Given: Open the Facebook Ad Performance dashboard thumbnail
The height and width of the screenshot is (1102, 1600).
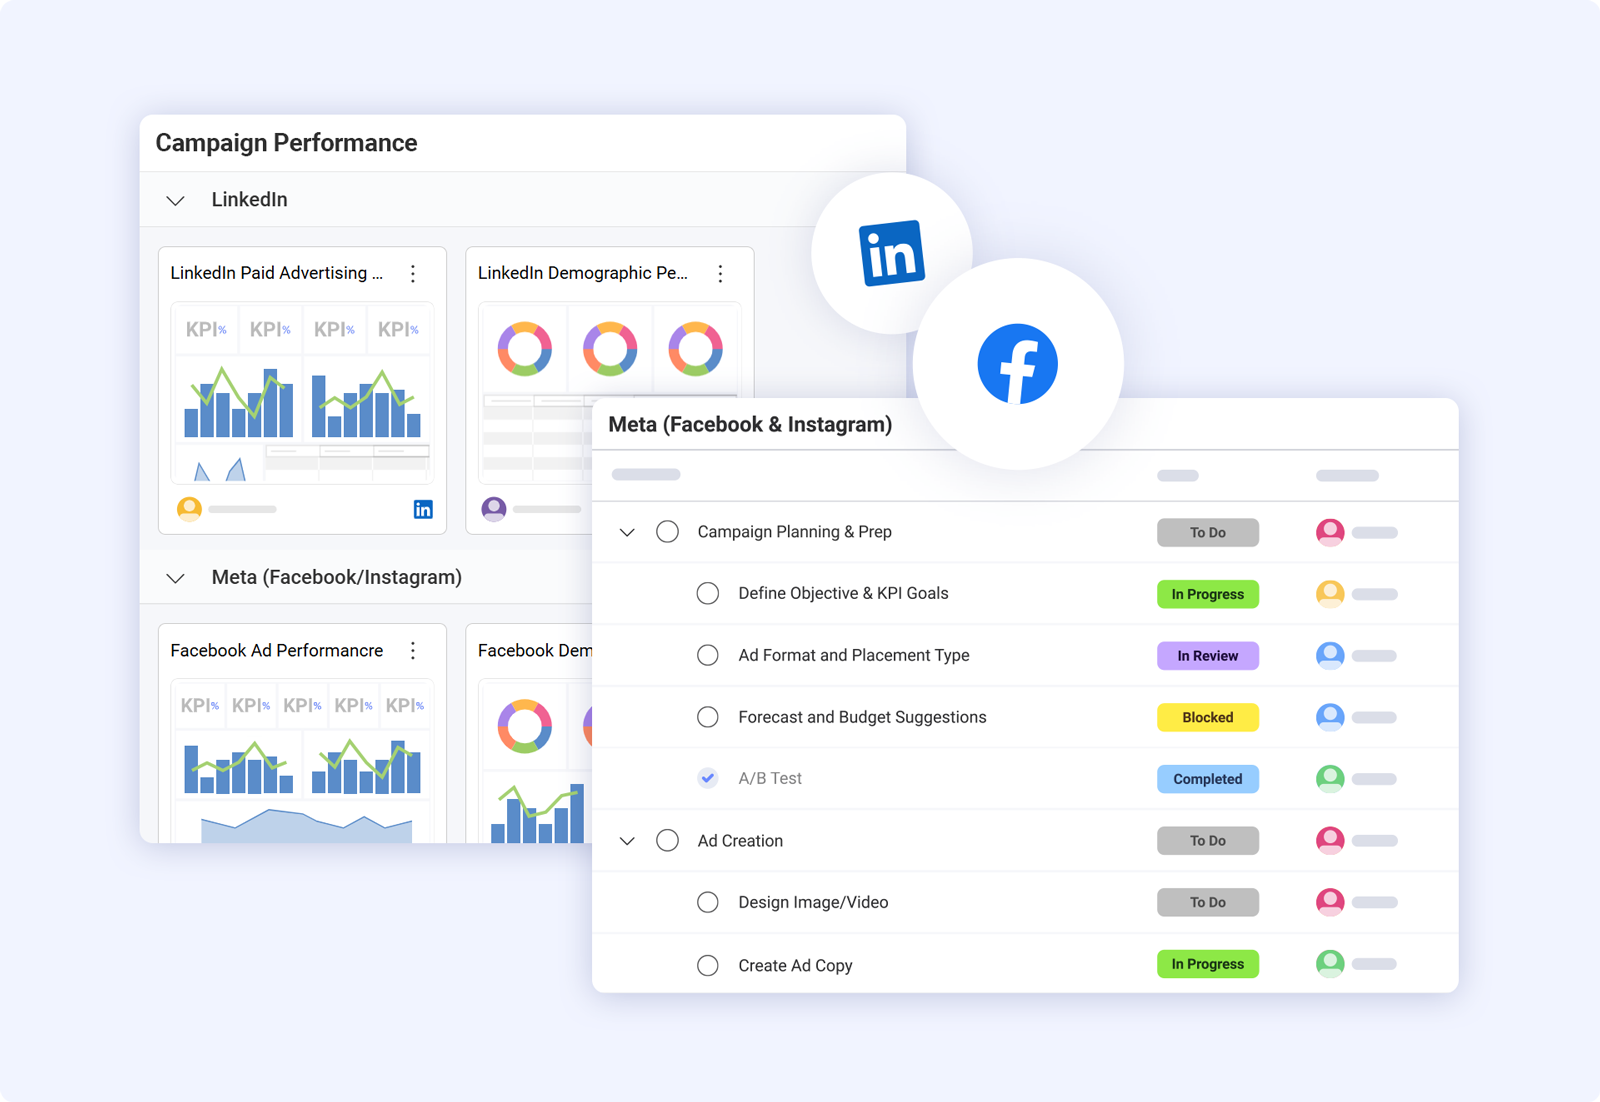Looking at the screenshot, I should coord(302,761).
